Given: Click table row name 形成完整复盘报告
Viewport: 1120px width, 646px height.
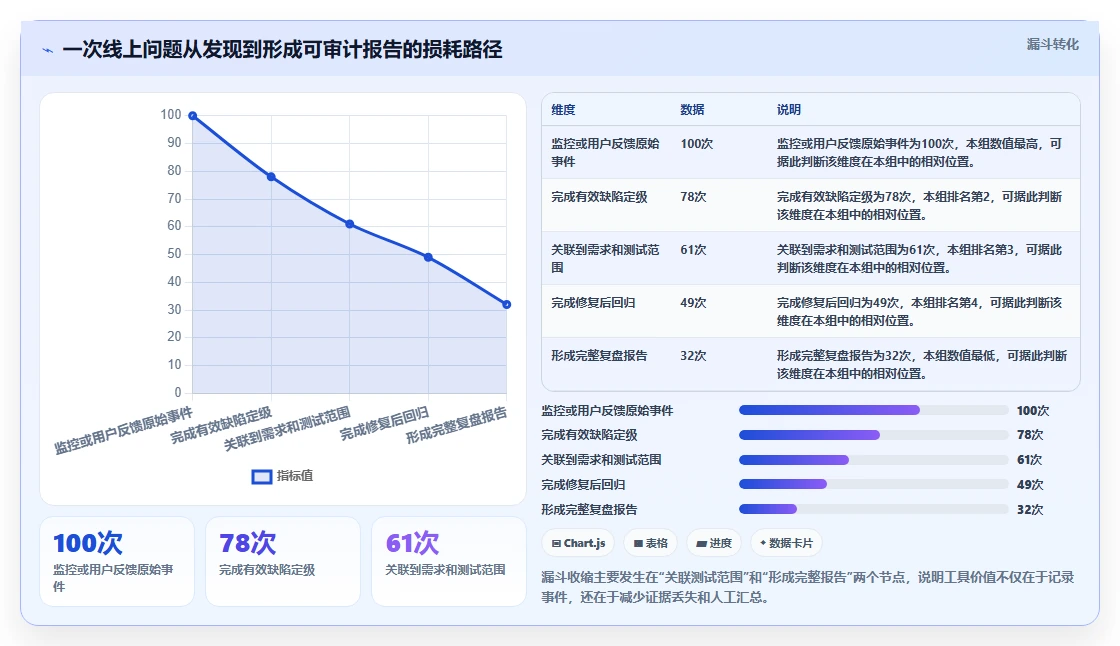Looking at the screenshot, I should [599, 355].
